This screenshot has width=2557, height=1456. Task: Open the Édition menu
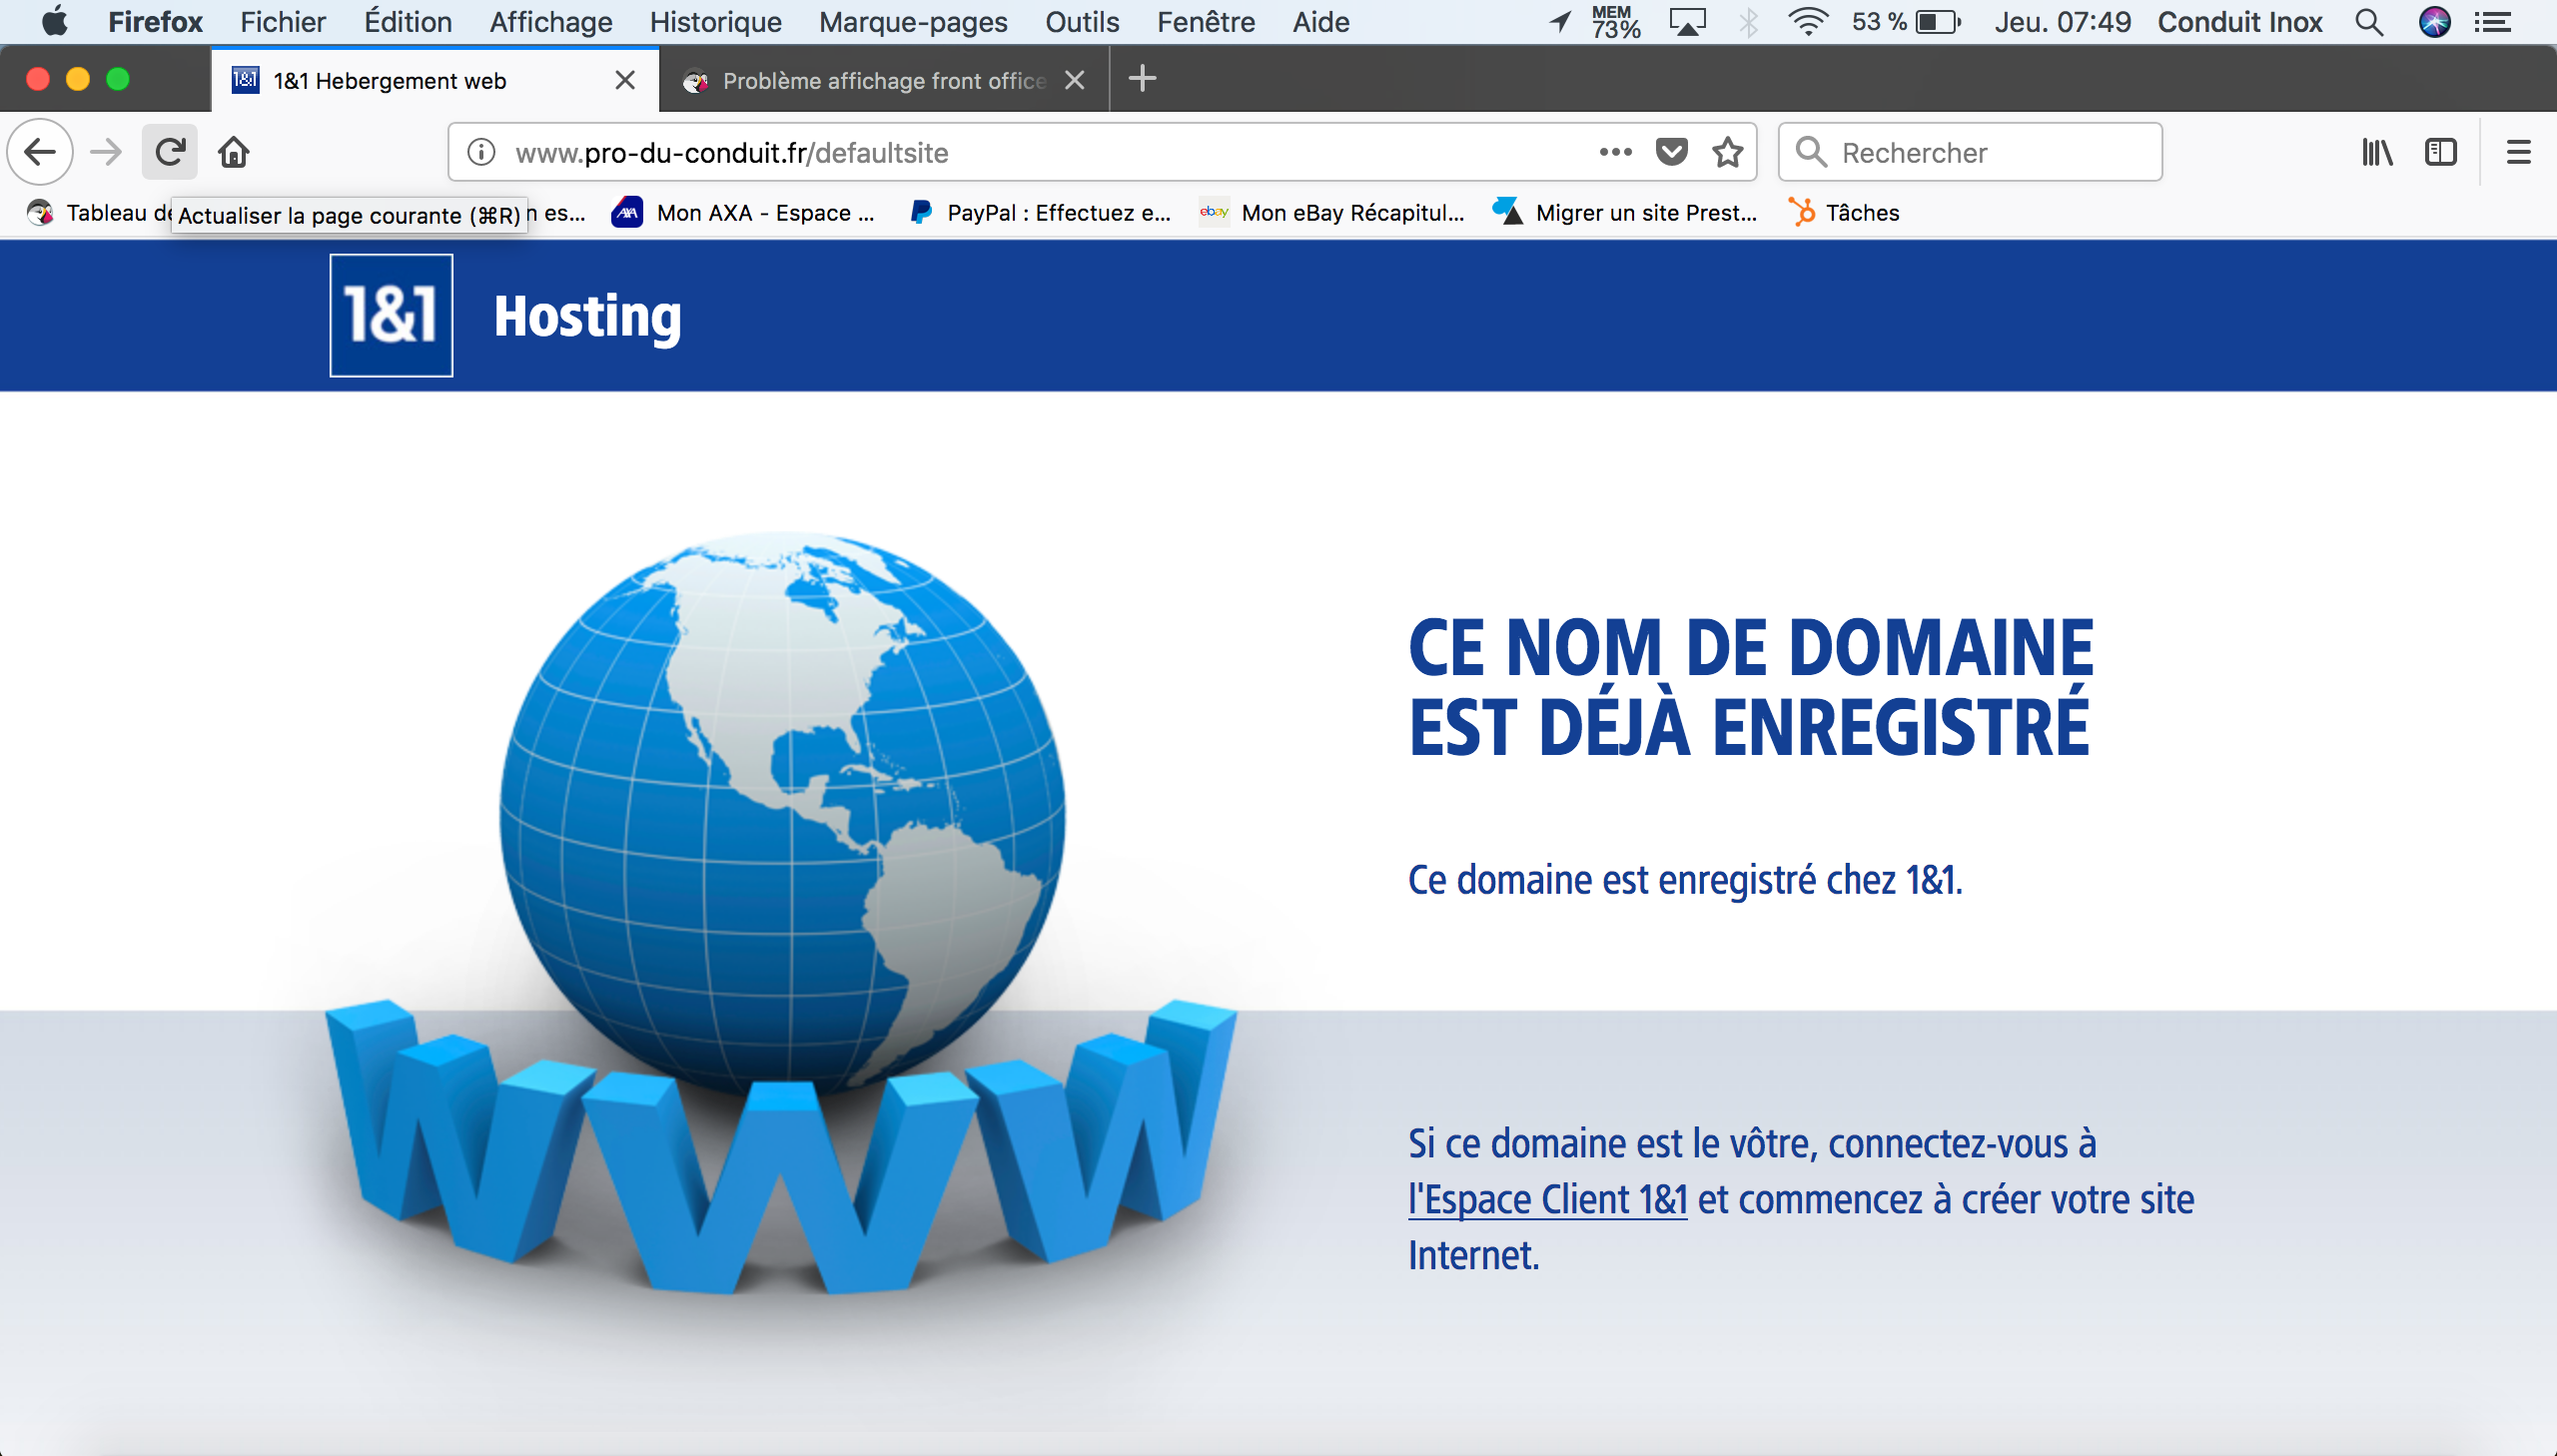tap(407, 21)
